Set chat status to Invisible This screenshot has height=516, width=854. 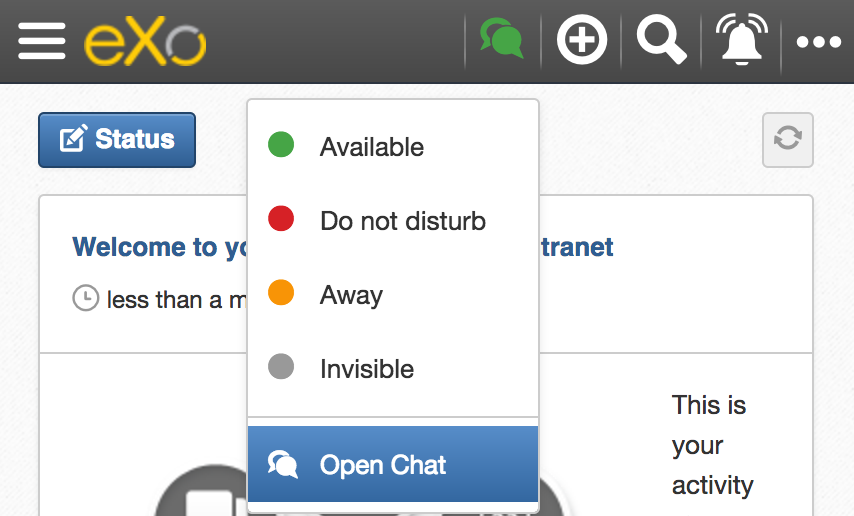coord(366,369)
